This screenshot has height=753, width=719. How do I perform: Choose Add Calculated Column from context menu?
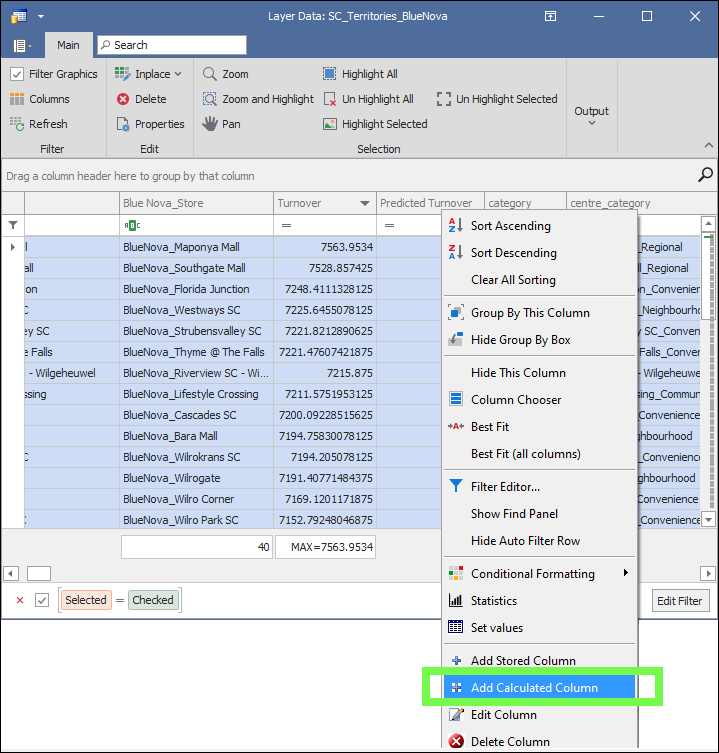[534, 688]
